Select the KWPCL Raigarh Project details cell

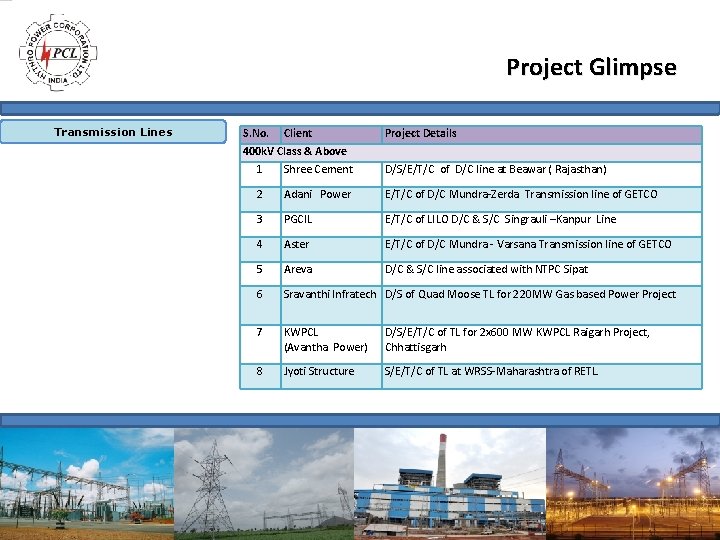click(542, 344)
